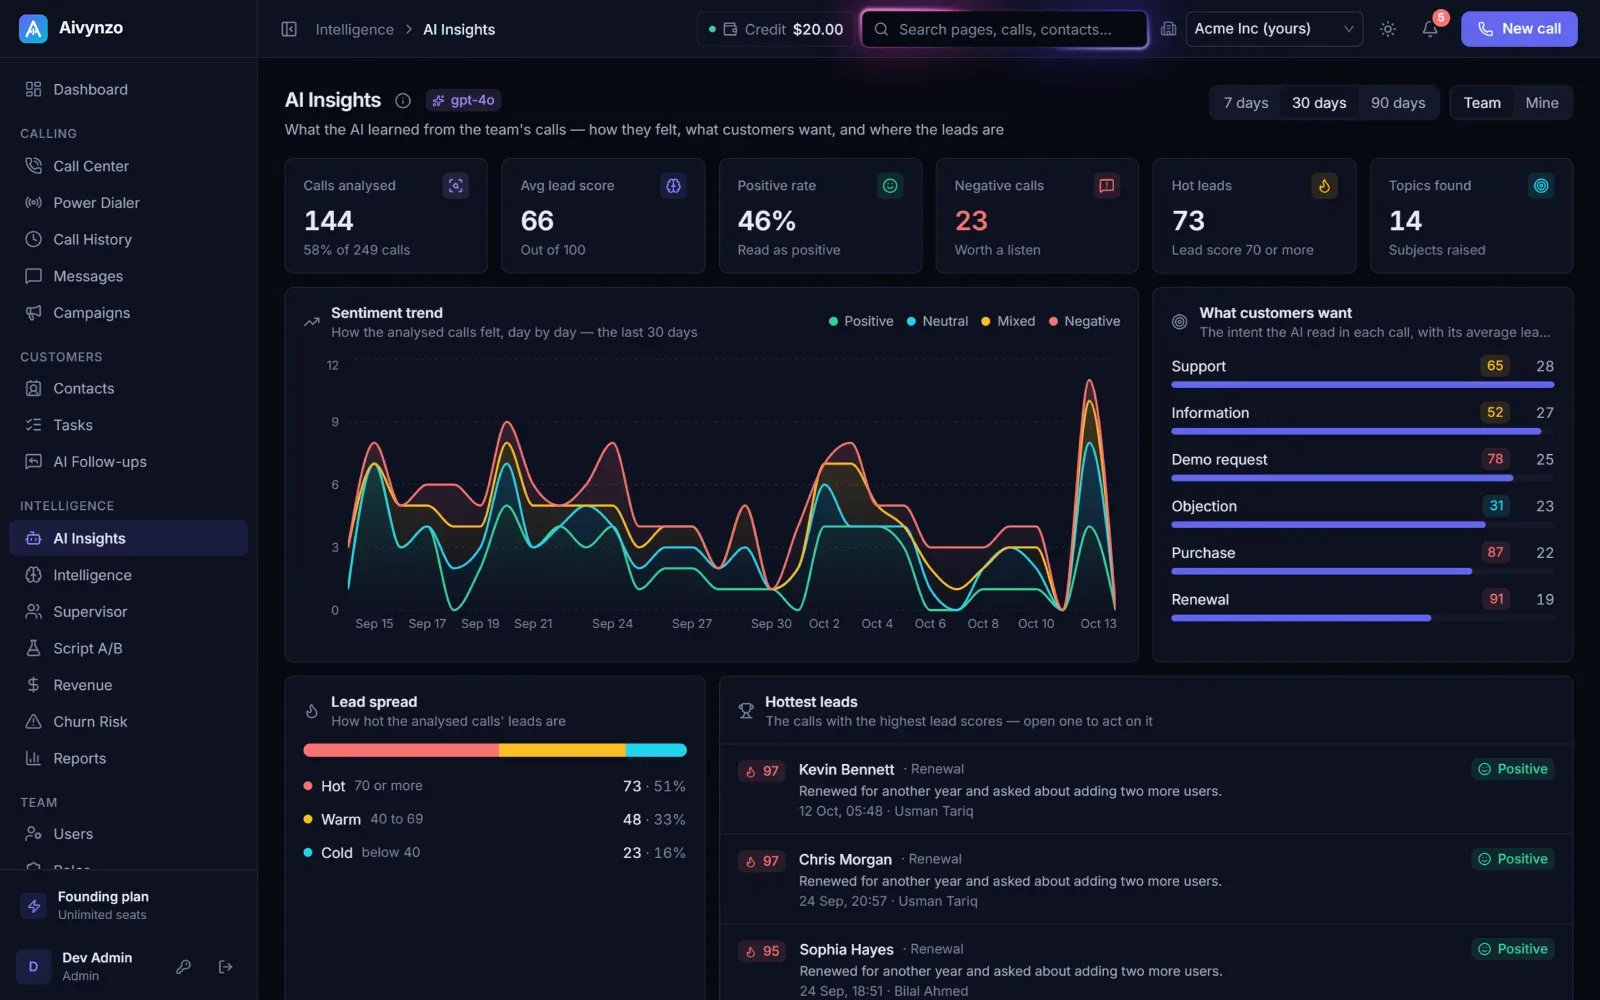
Task: Toggle the Negative series in the legend
Action: (x=1084, y=321)
